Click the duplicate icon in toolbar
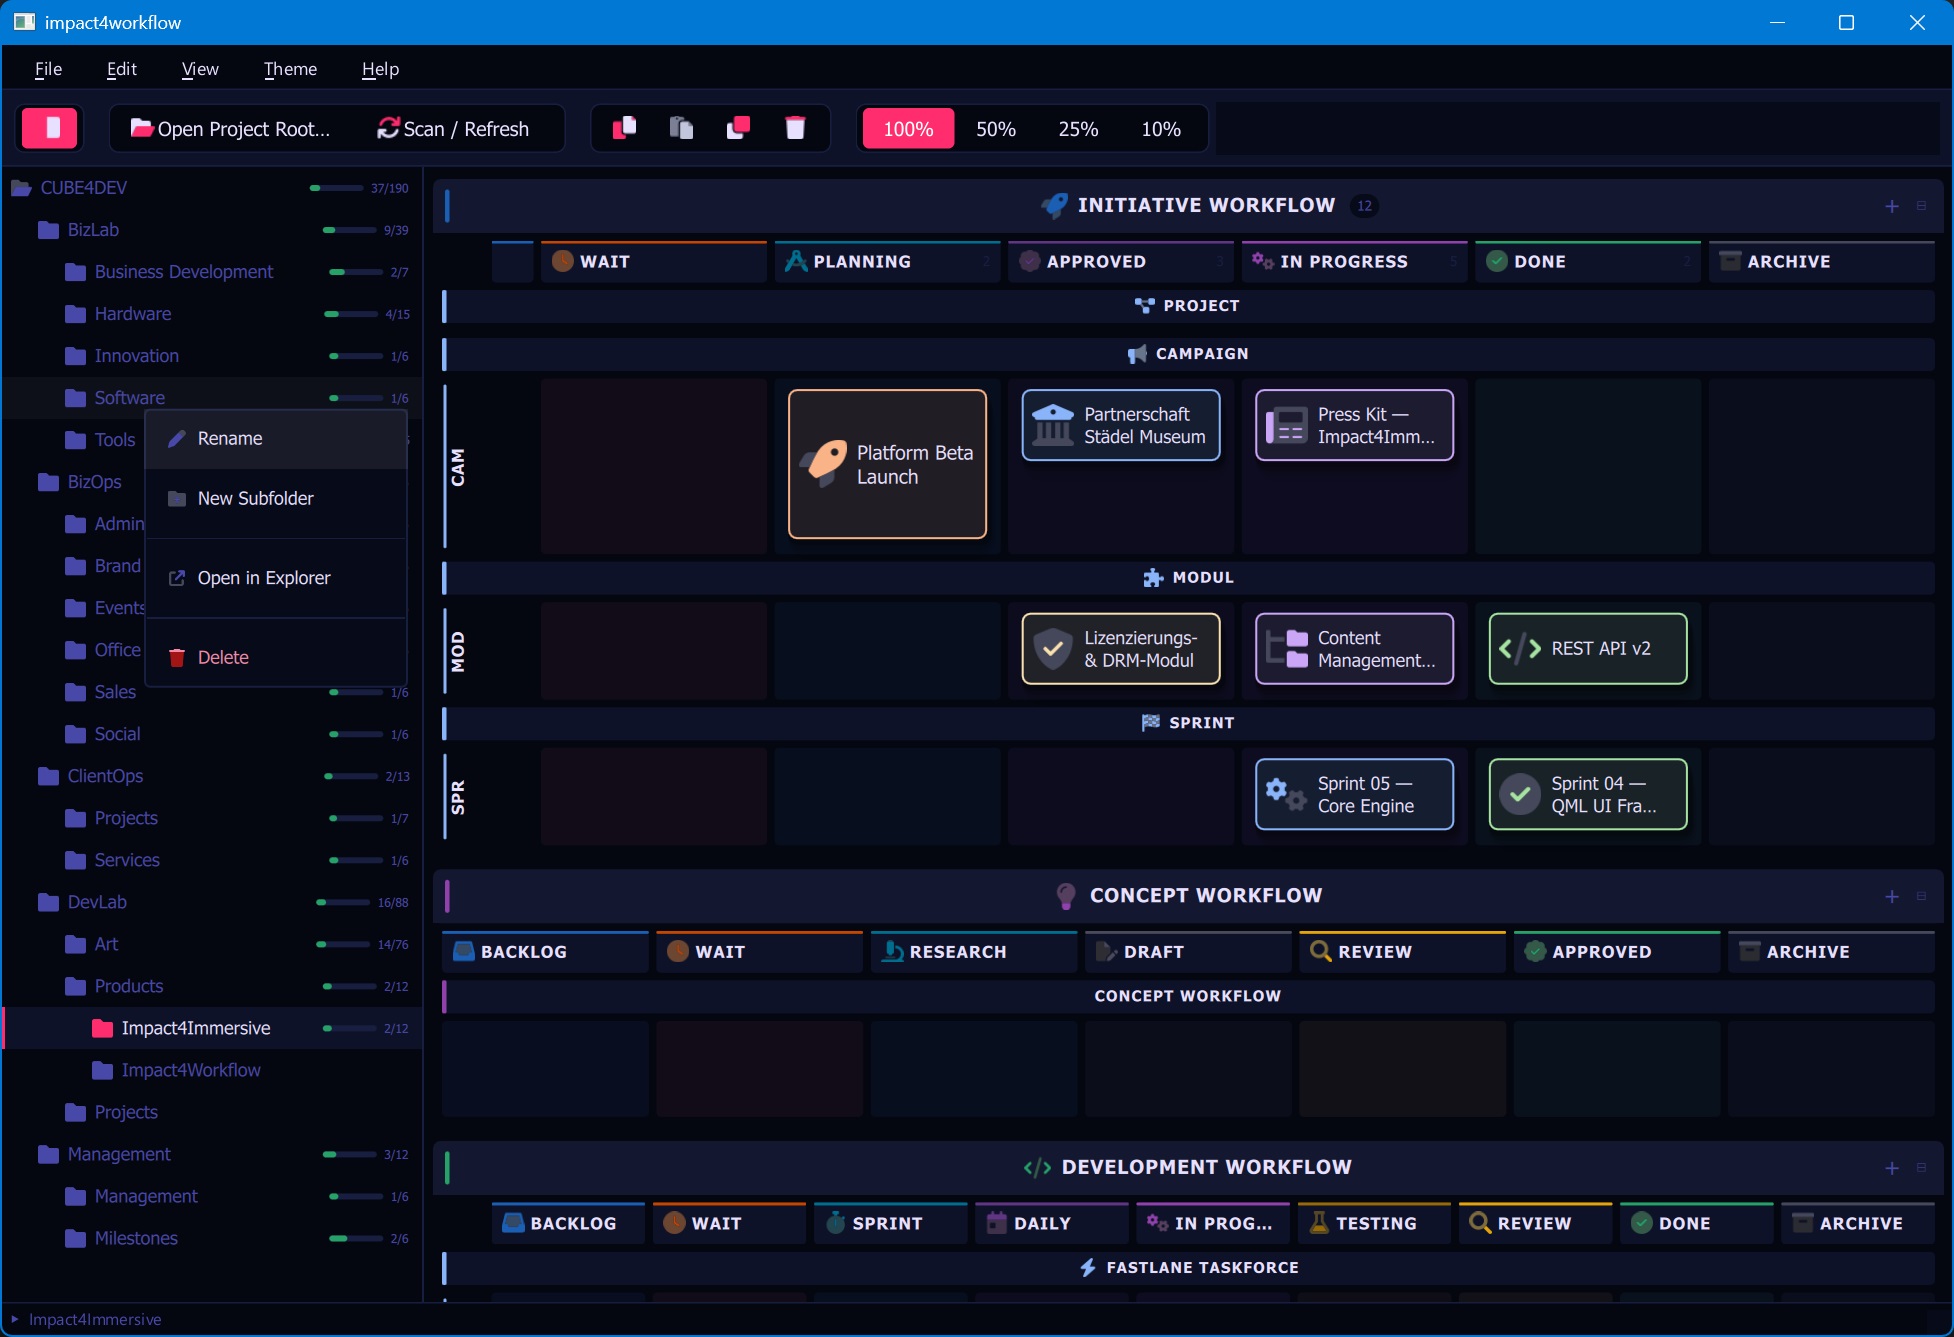Screen dimensions: 1954x1337 pos(738,128)
